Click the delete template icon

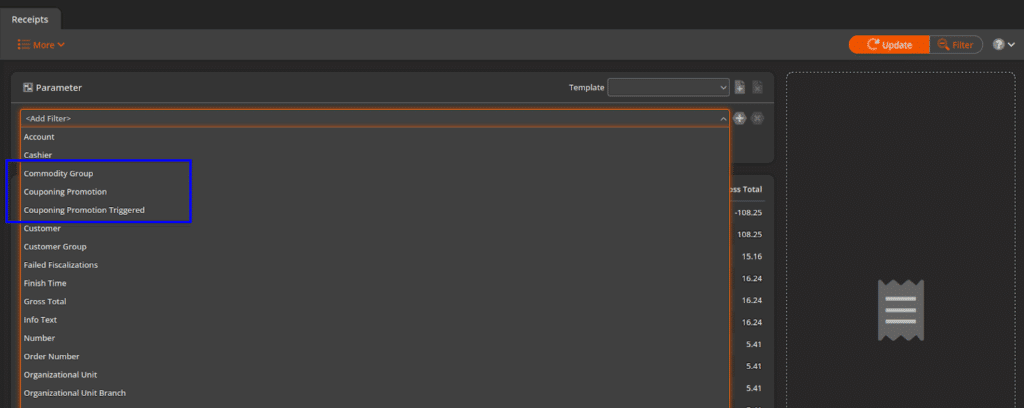[x=757, y=87]
